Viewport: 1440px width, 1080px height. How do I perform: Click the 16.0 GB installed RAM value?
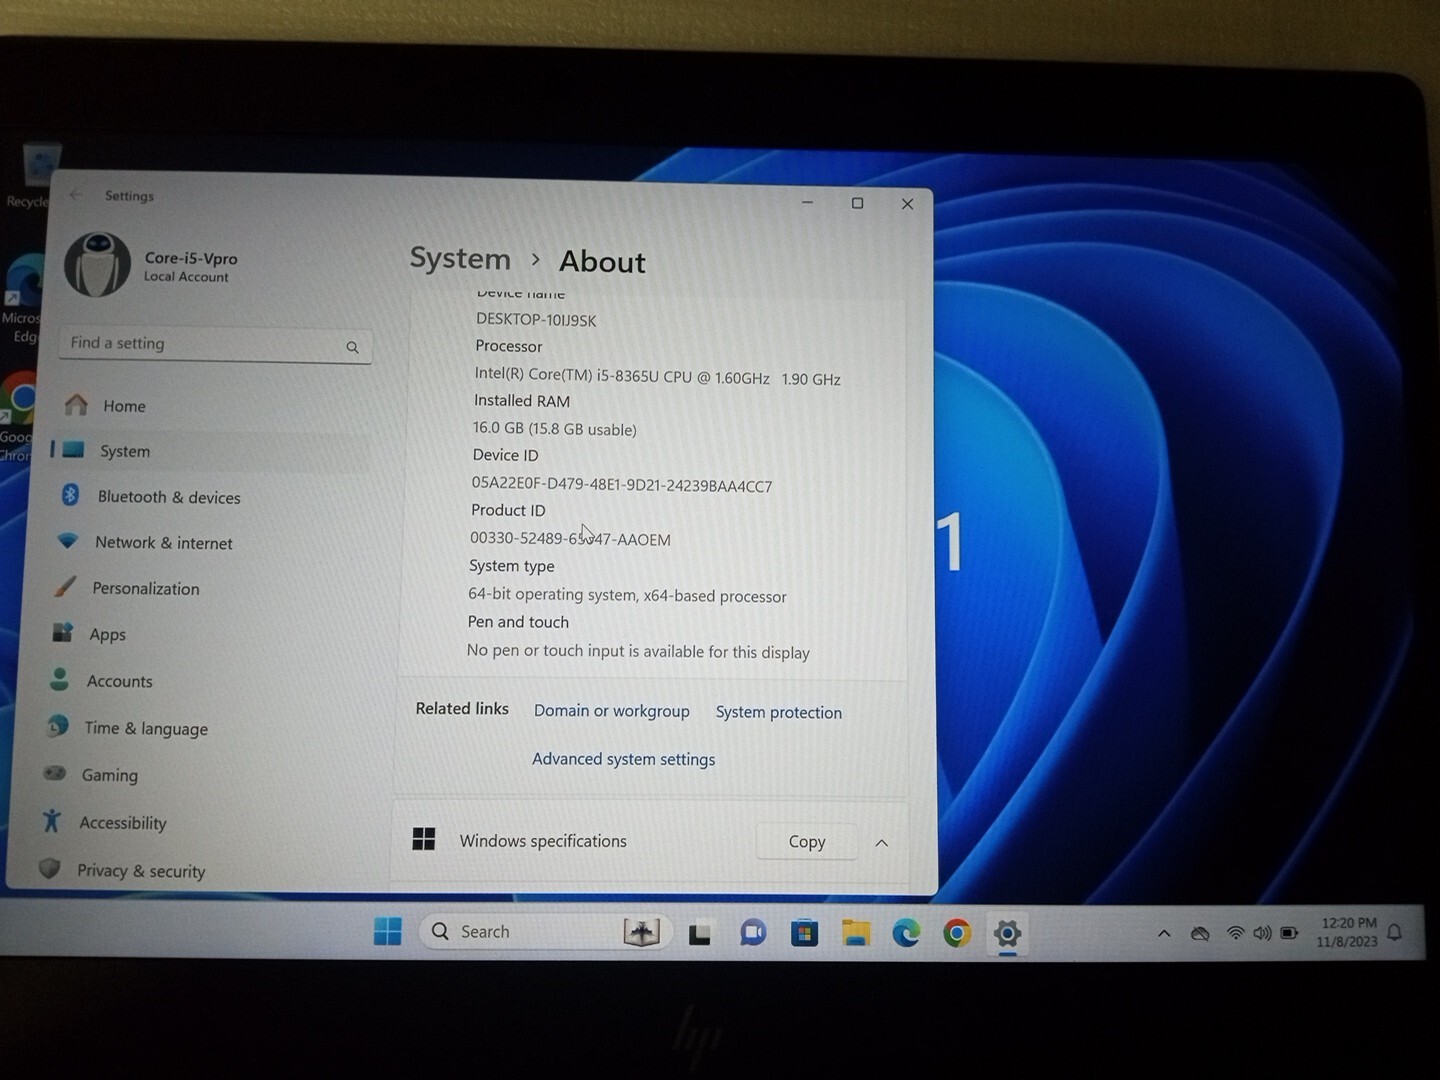[x=554, y=428]
